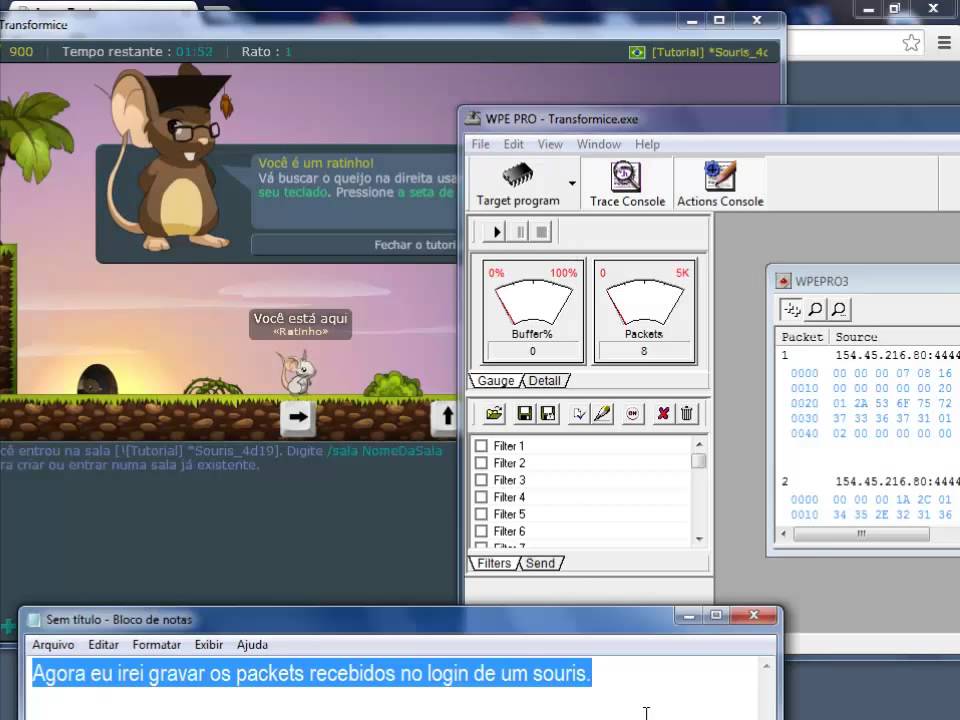Bookmark the page with the browser star icon

pos(911,43)
